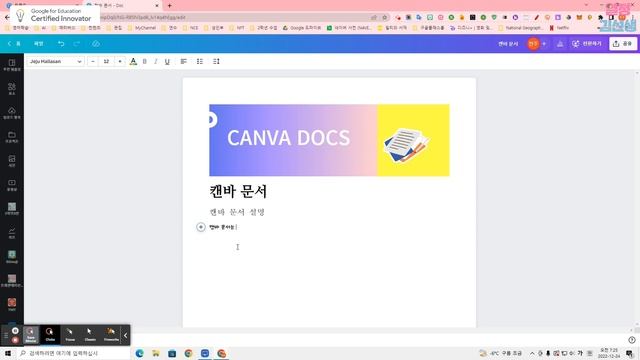
Task: Open new browser tab with plus
Action: pyautogui.click(x=169, y=6)
